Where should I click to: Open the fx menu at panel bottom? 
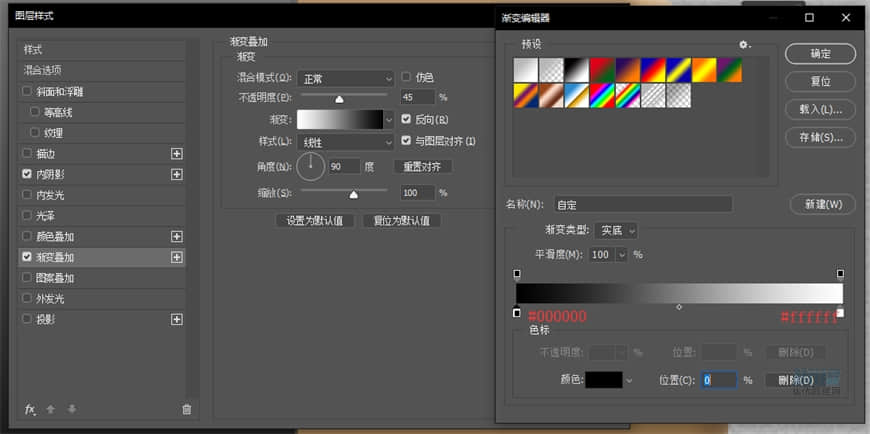tap(30, 410)
